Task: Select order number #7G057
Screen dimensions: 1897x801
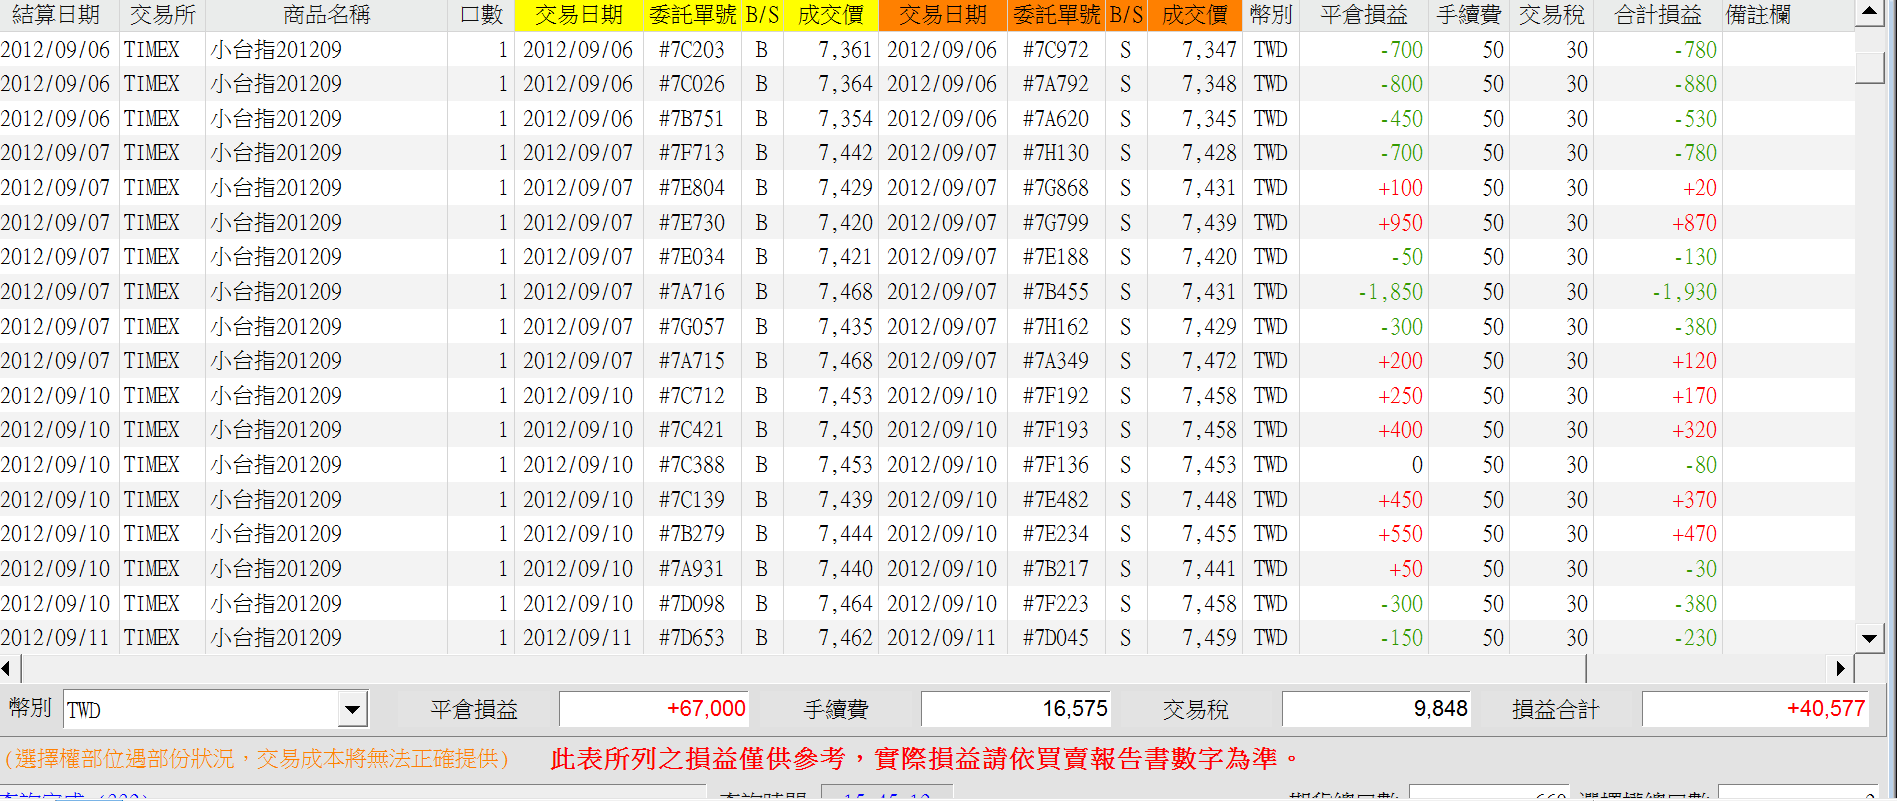Action: coord(691,327)
